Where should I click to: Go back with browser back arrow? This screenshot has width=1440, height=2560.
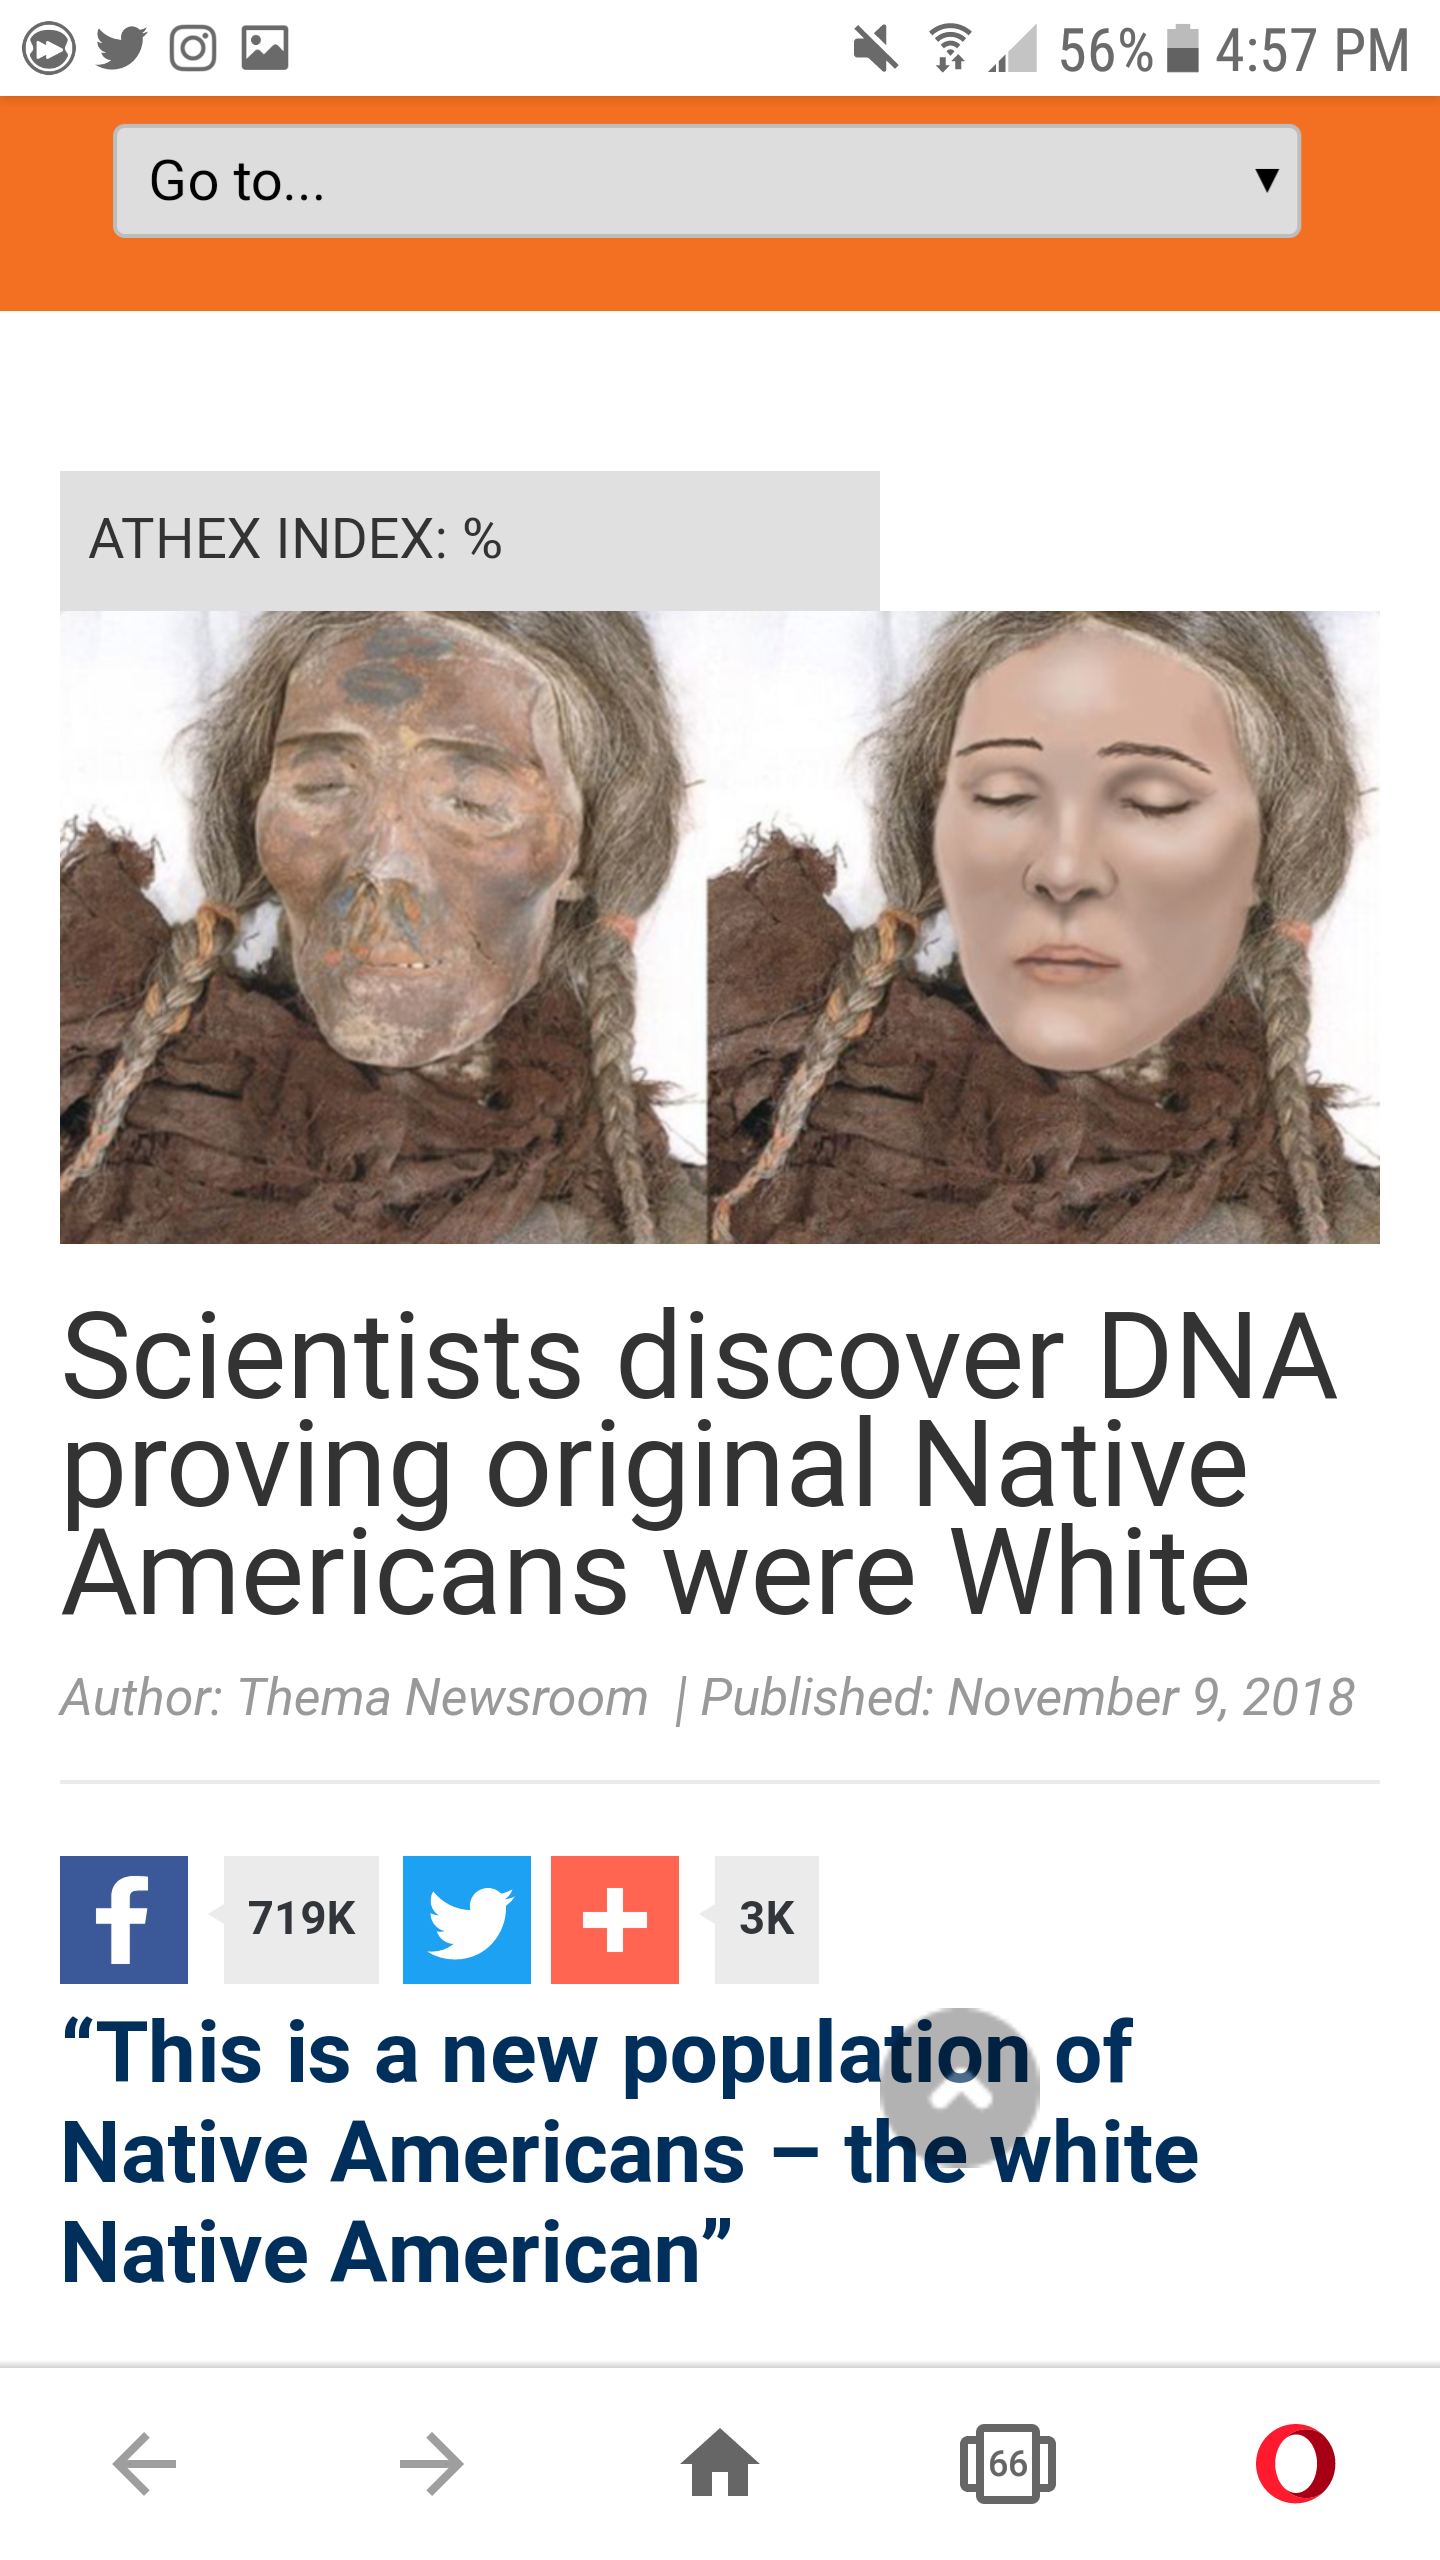145,2464
